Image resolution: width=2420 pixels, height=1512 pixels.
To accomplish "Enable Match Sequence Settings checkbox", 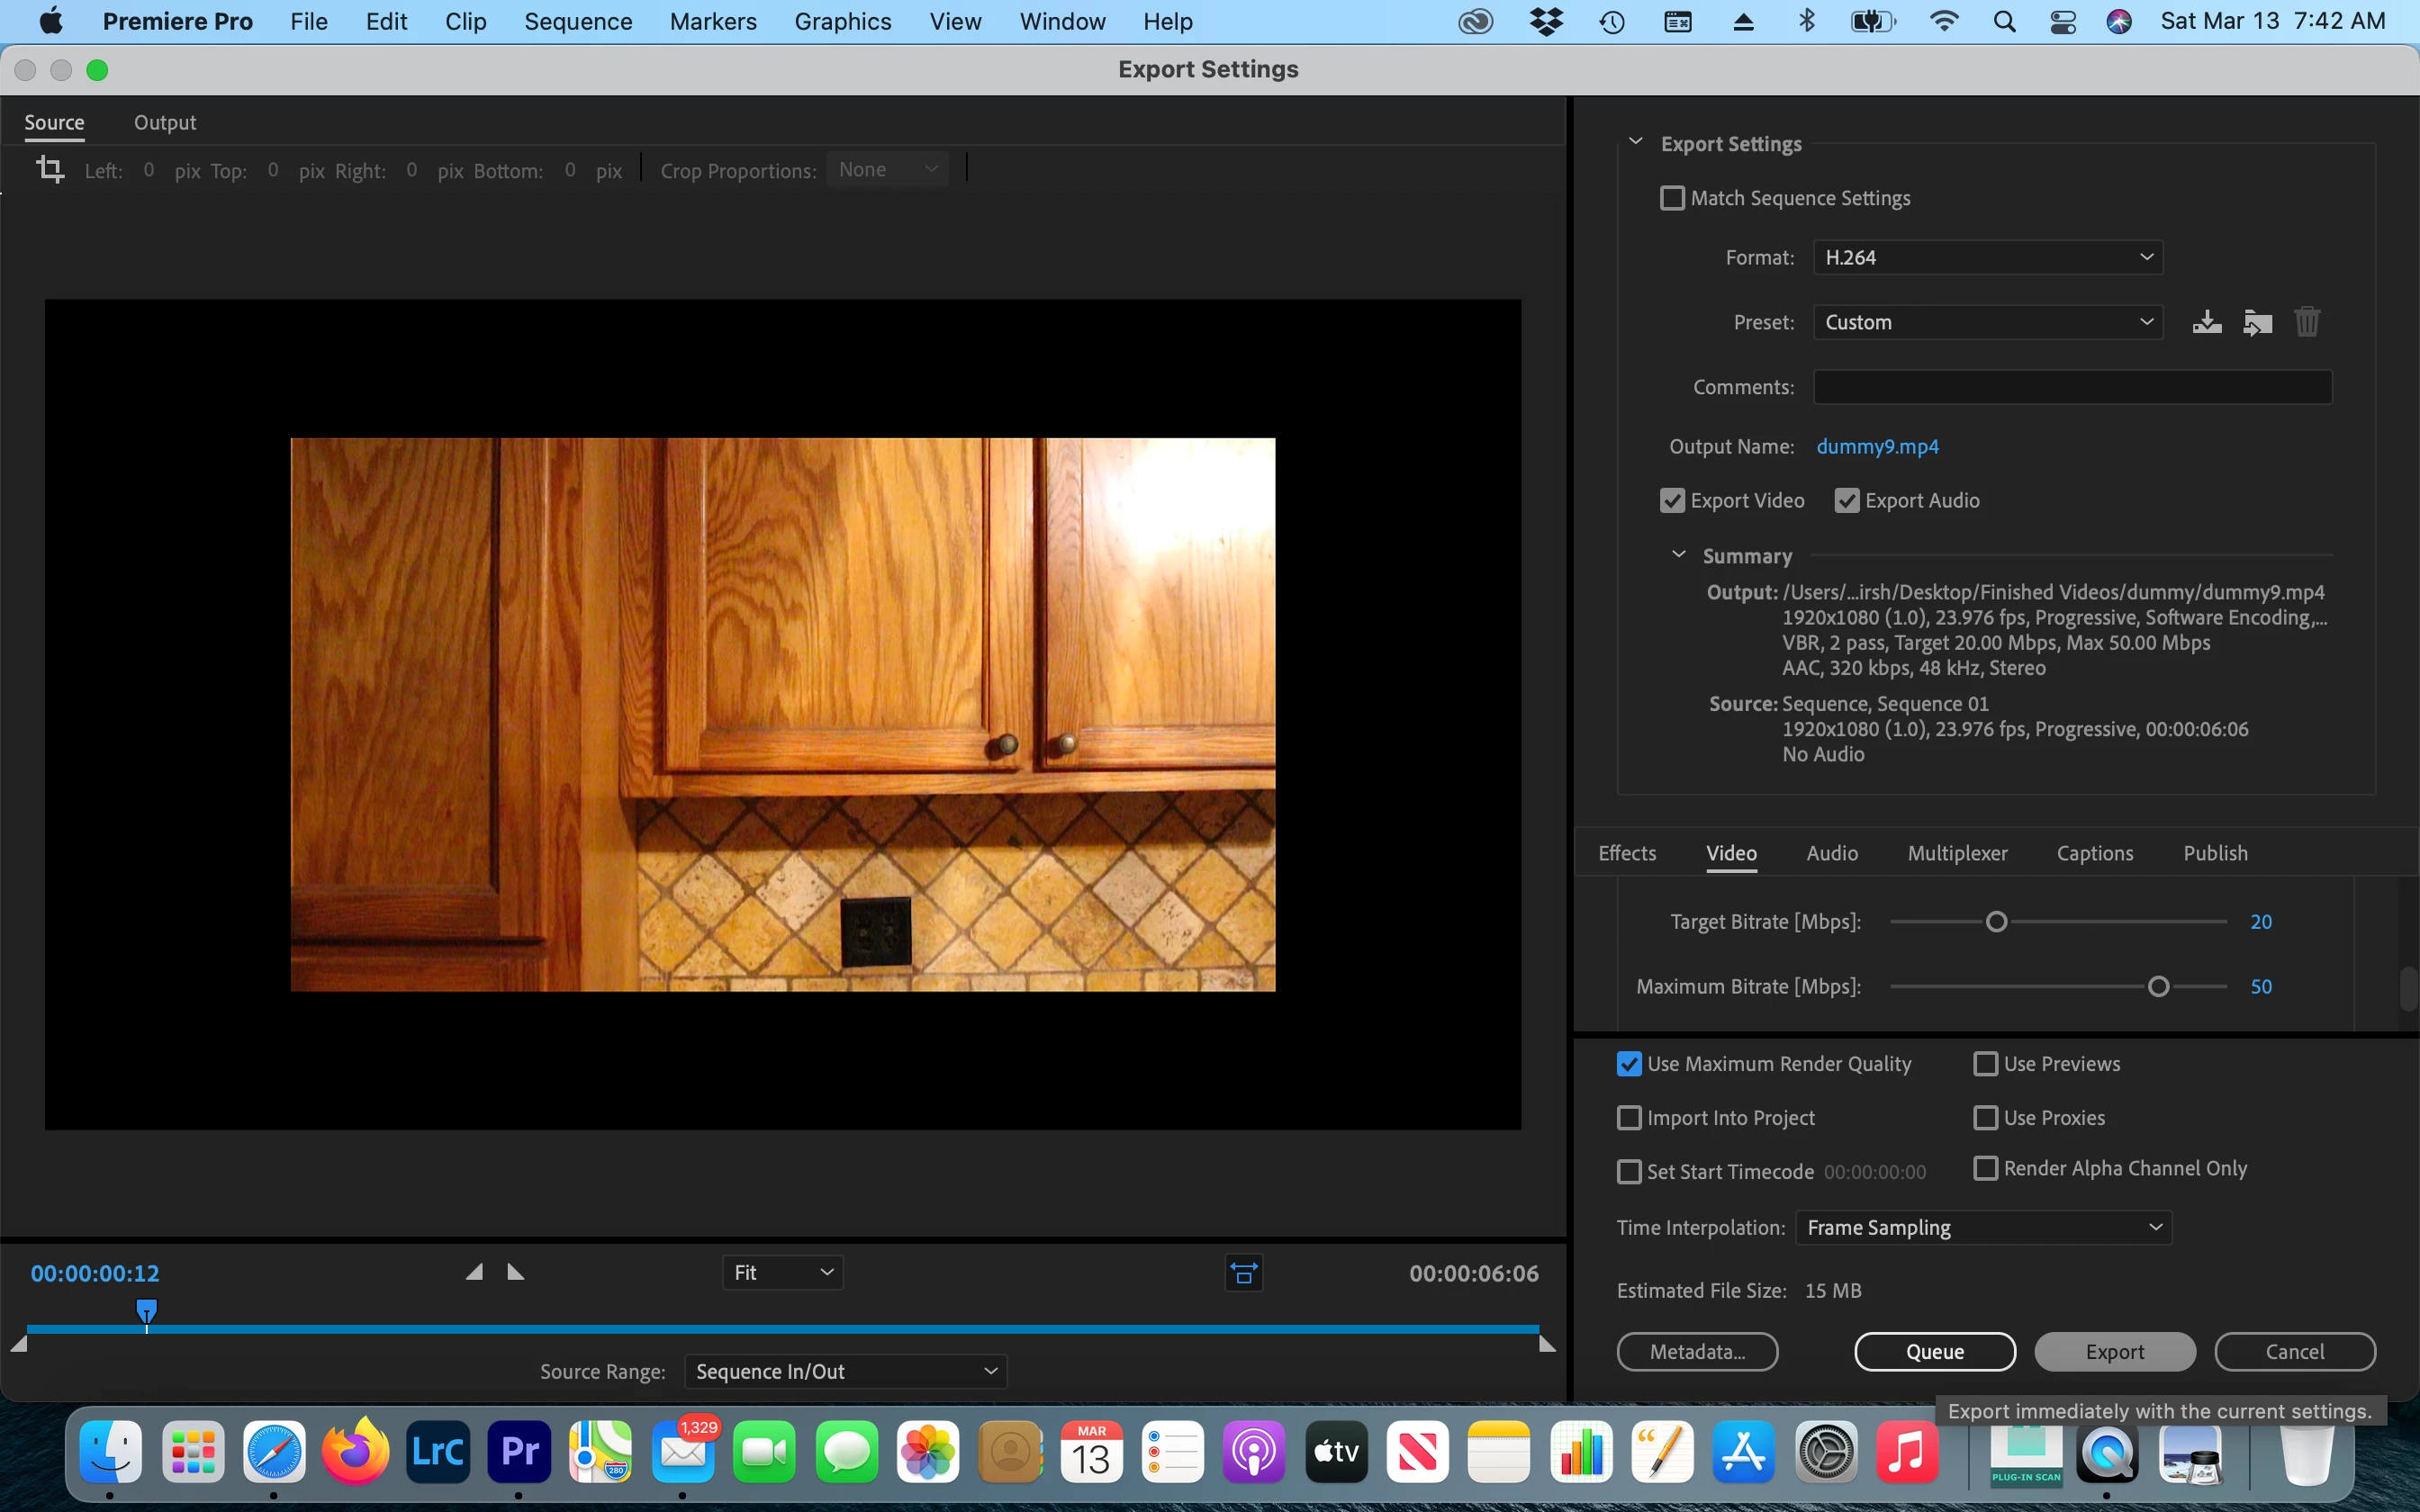I will click(x=1672, y=198).
